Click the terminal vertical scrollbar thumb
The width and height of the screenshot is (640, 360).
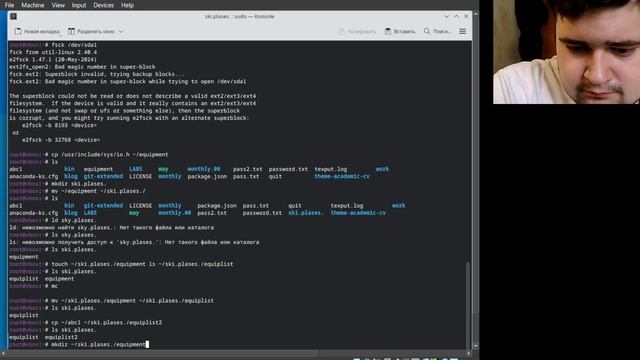(468, 305)
